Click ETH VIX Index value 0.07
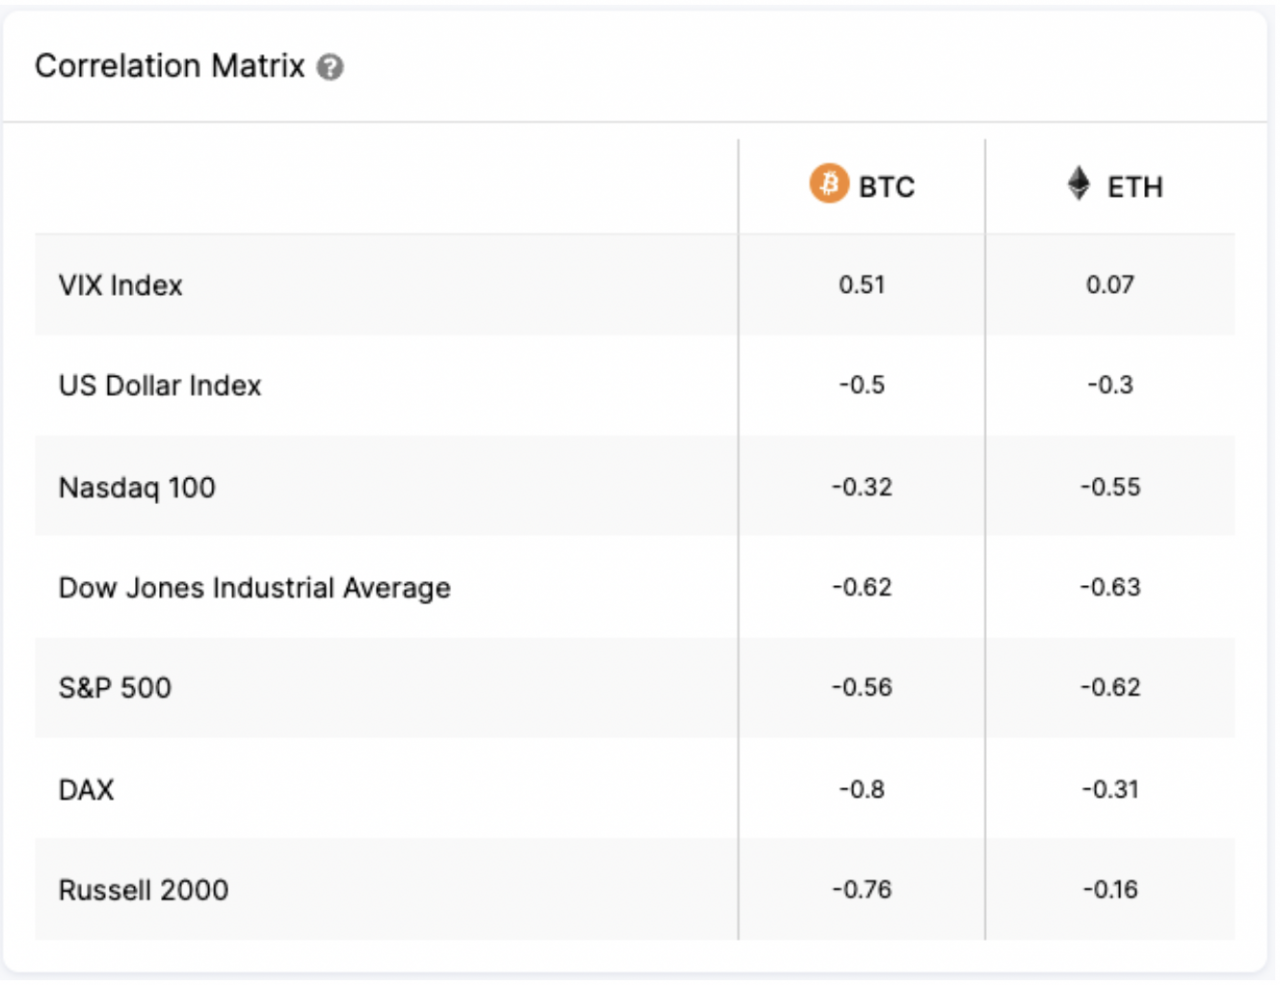The height and width of the screenshot is (985, 1280). click(1109, 285)
